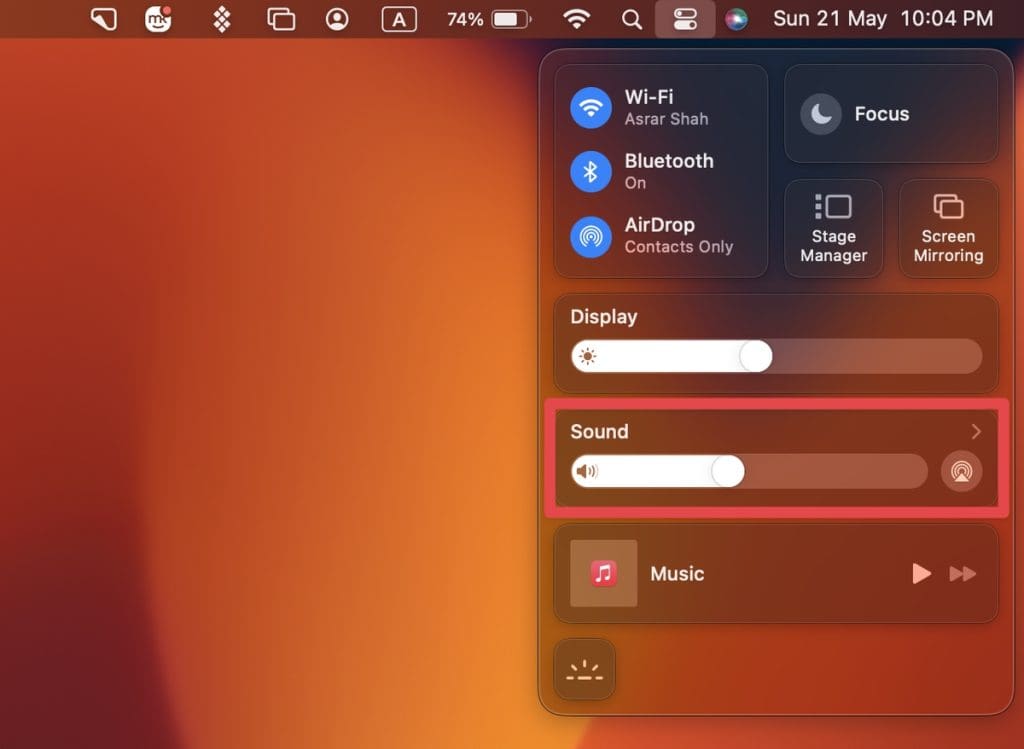Click the AirPlay audio output icon
The width and height of the screenshot is (1024, 749).
[961, 472]
